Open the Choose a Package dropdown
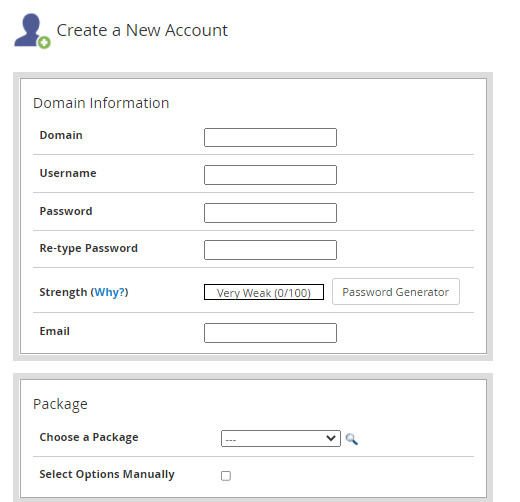The image size is (520, 502). (x=281, y=438)
